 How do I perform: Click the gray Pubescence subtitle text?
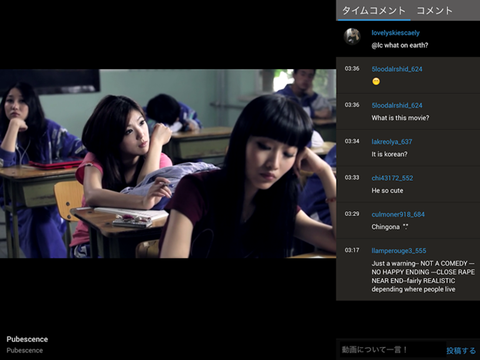click(25, 350)
